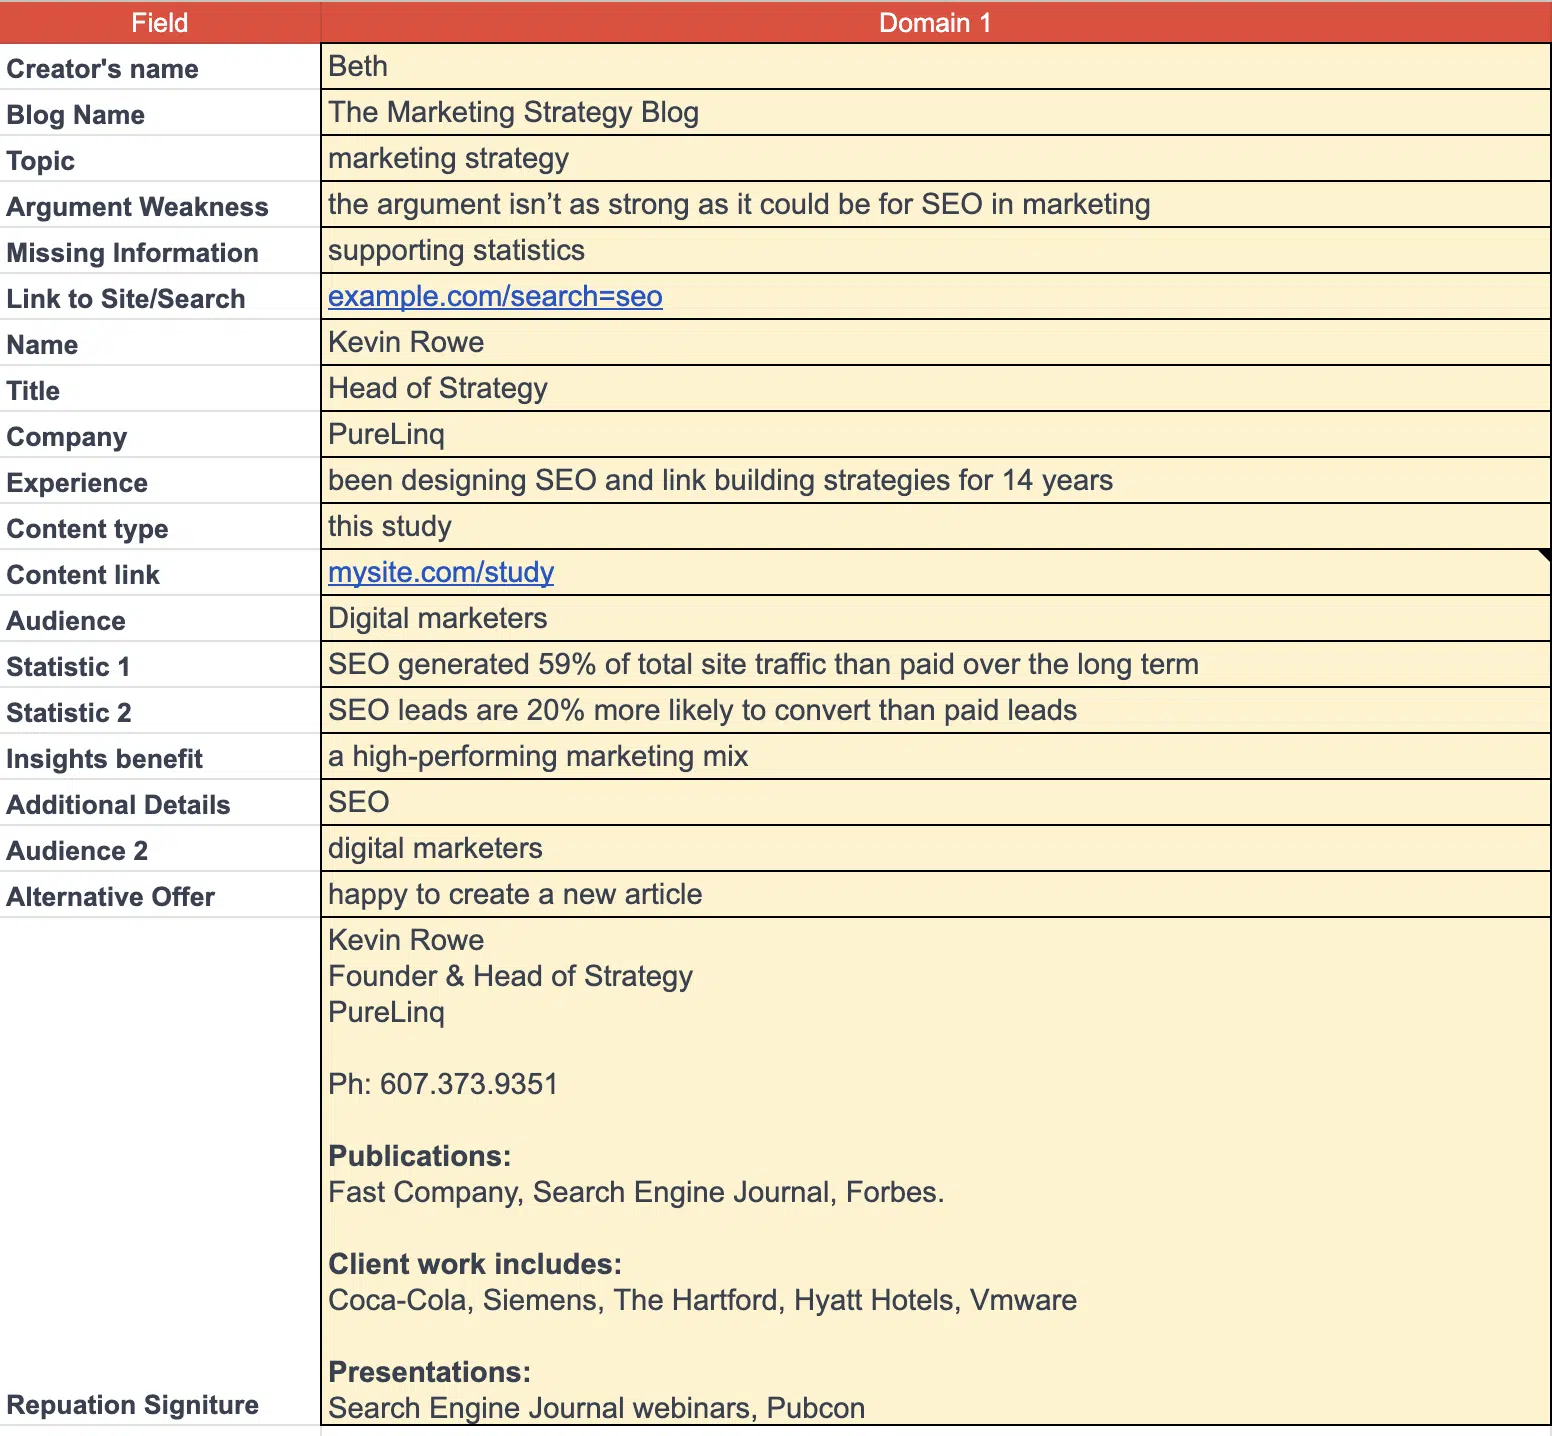Select the happy to create a new article cell
The height and width of the screenshot is (1436, 1552).
(935, 895)
